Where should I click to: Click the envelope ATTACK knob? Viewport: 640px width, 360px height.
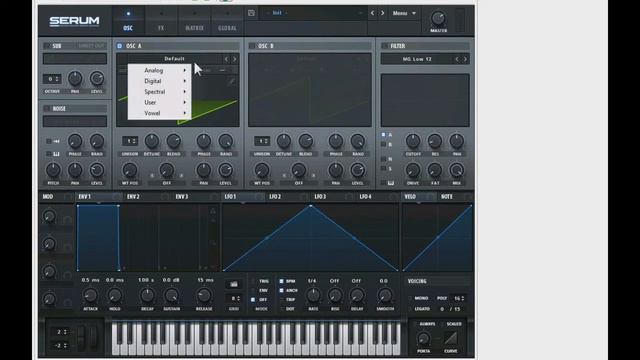91,296
